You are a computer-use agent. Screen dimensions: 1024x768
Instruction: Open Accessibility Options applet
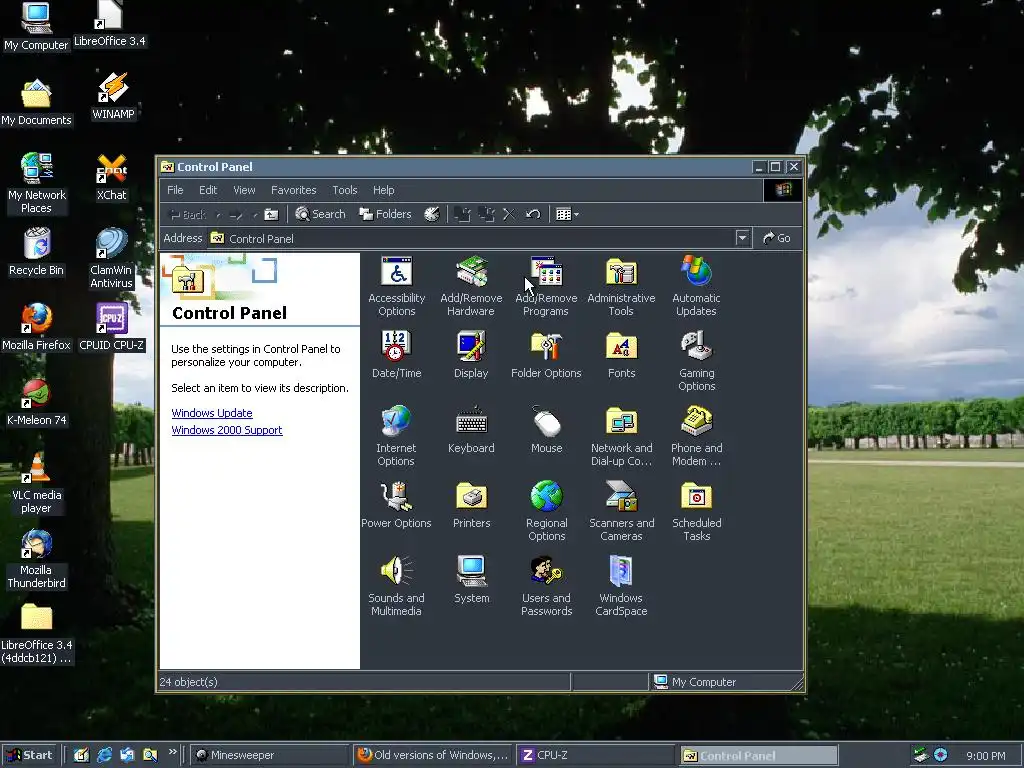(396, 286)
